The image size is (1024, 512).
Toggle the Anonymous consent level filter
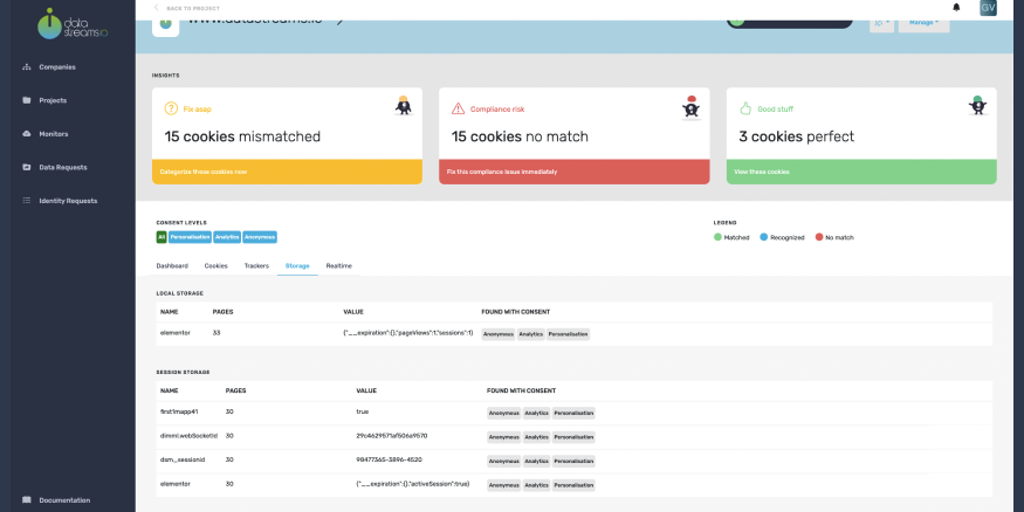tap(260, 237)
